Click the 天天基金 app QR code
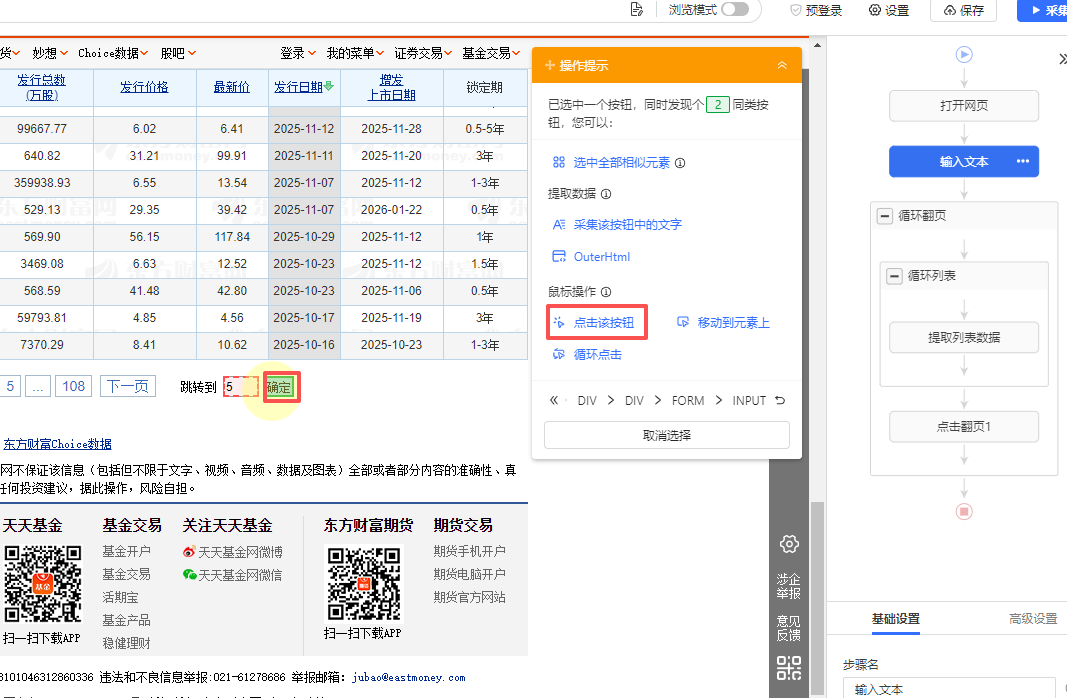The height and width of the screenshot is (698, 1067). tap(42, 584)
